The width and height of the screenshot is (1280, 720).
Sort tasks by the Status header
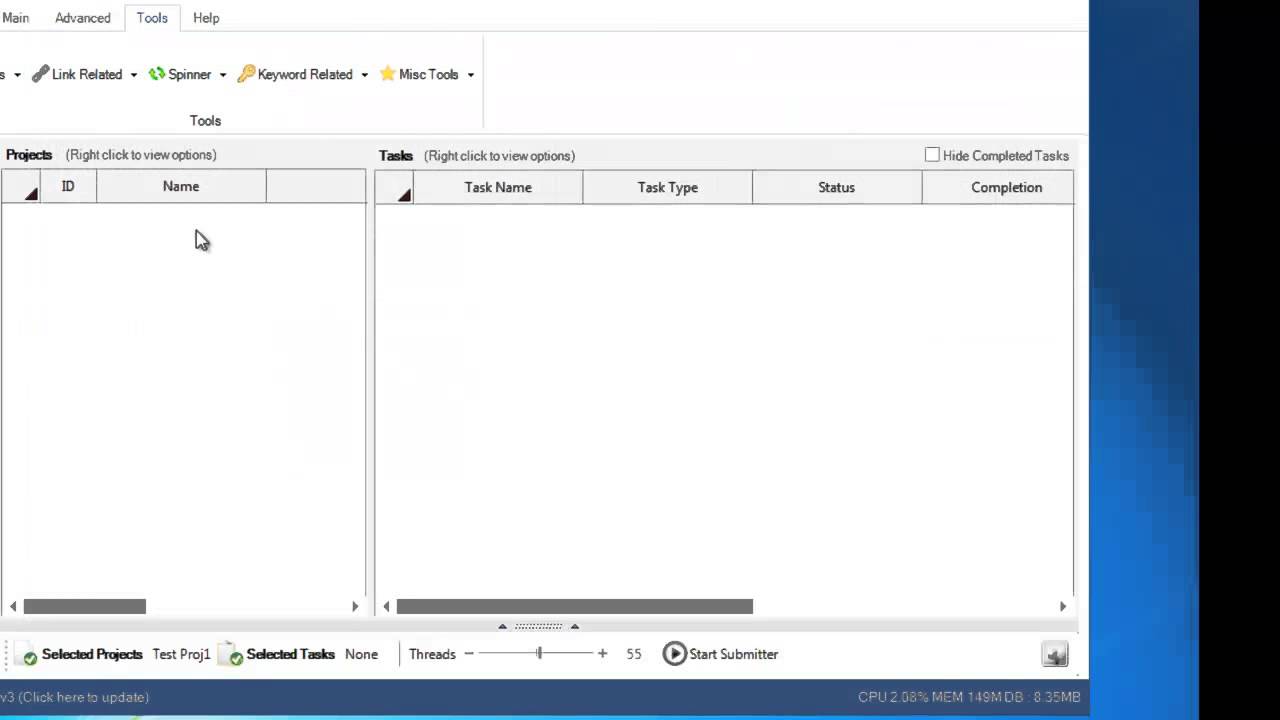837,187
